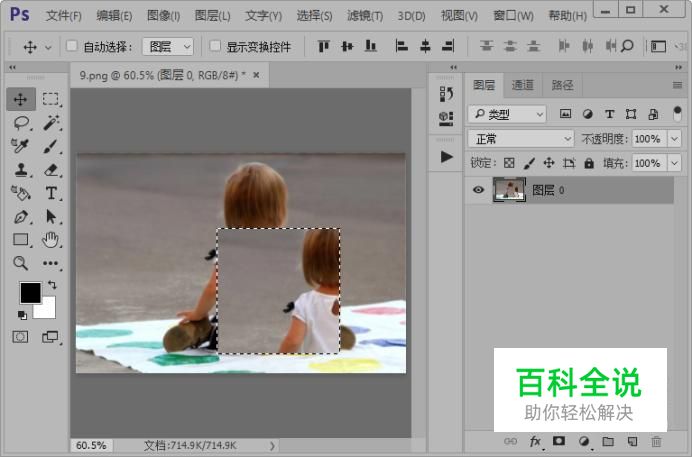Select the Pen tool
692x457 pixels.
coord(21,217)
